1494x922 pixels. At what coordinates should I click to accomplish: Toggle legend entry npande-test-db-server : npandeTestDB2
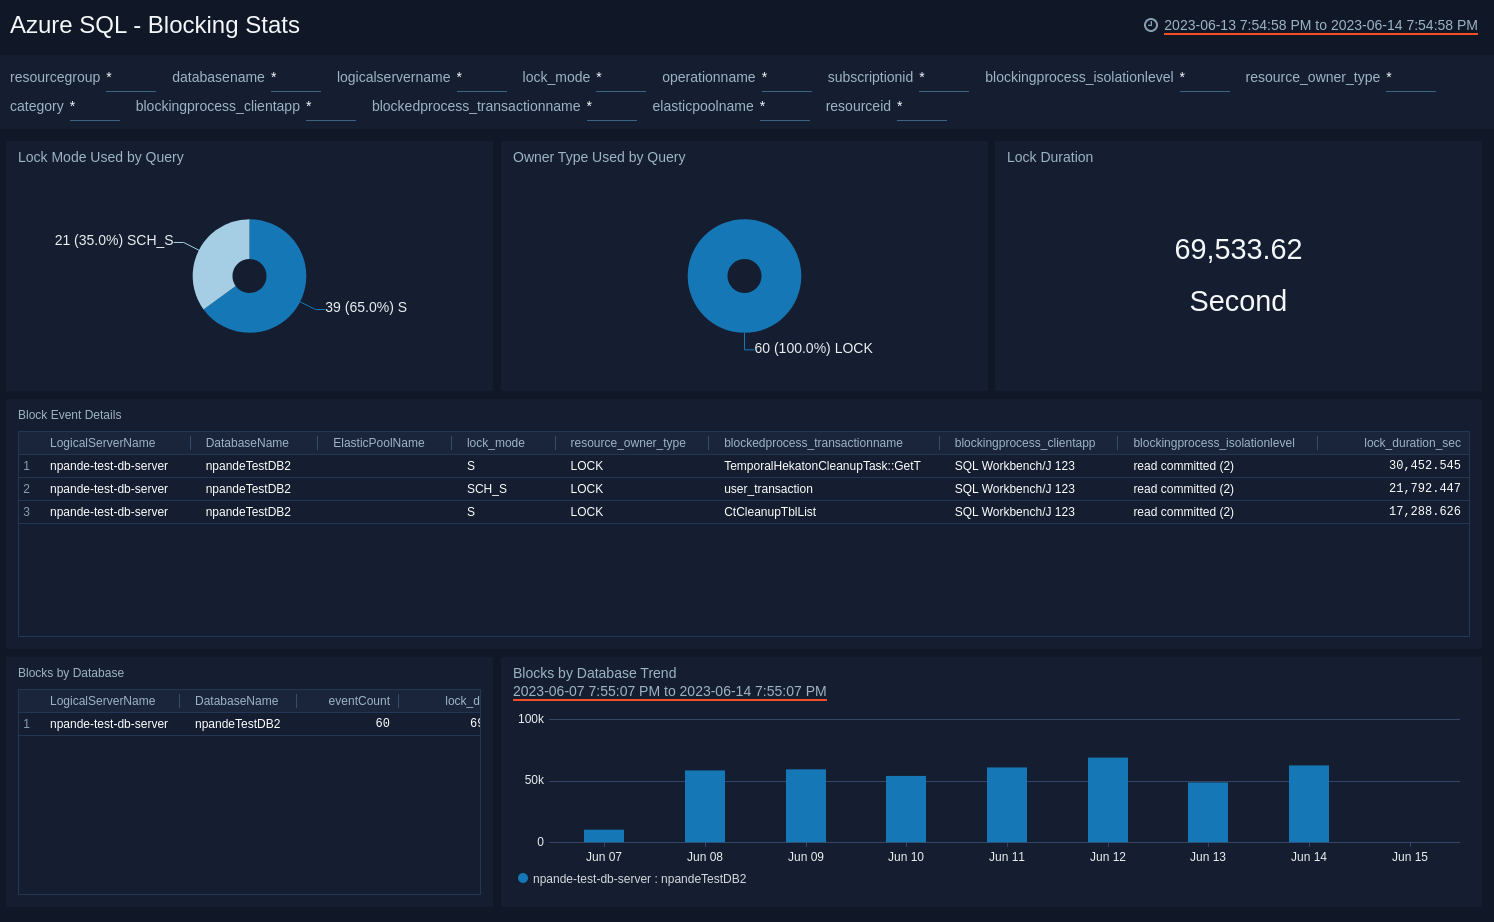click(x=632, y=879)
